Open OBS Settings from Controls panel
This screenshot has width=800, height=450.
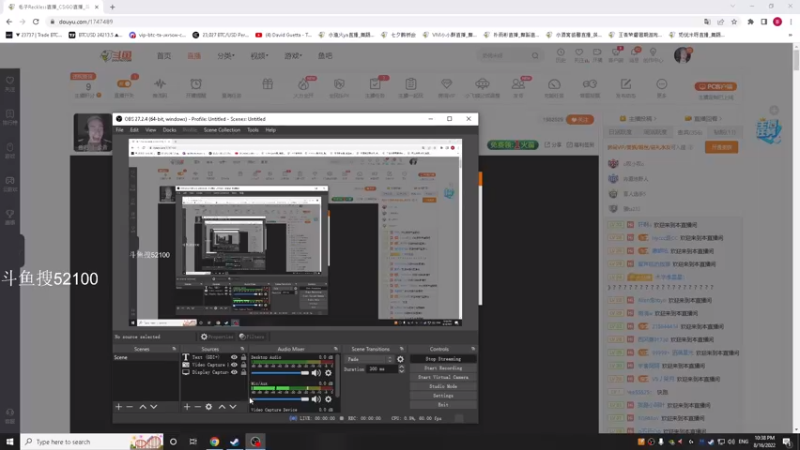443,395
